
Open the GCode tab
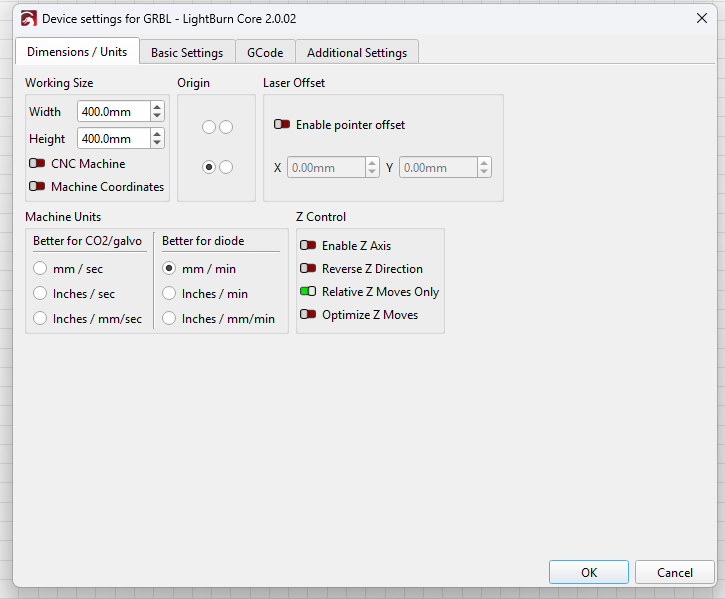pyautogui.click(x=265, y=52)
